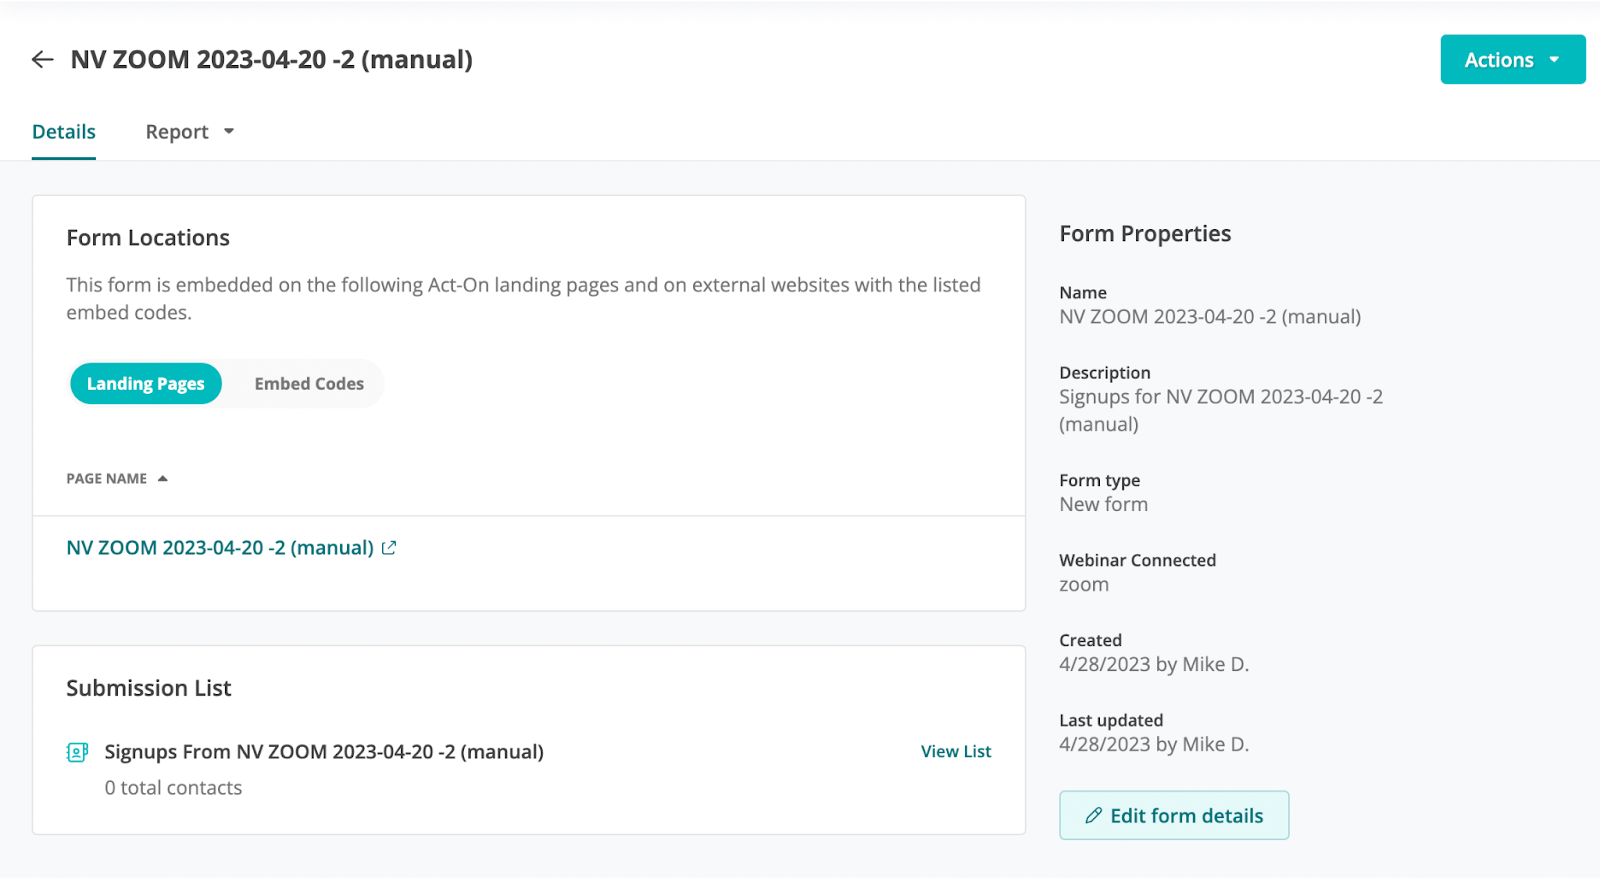1600x879 pixels.
Task: Expand the Report tab menu
Action: click(x=189, y=132)
